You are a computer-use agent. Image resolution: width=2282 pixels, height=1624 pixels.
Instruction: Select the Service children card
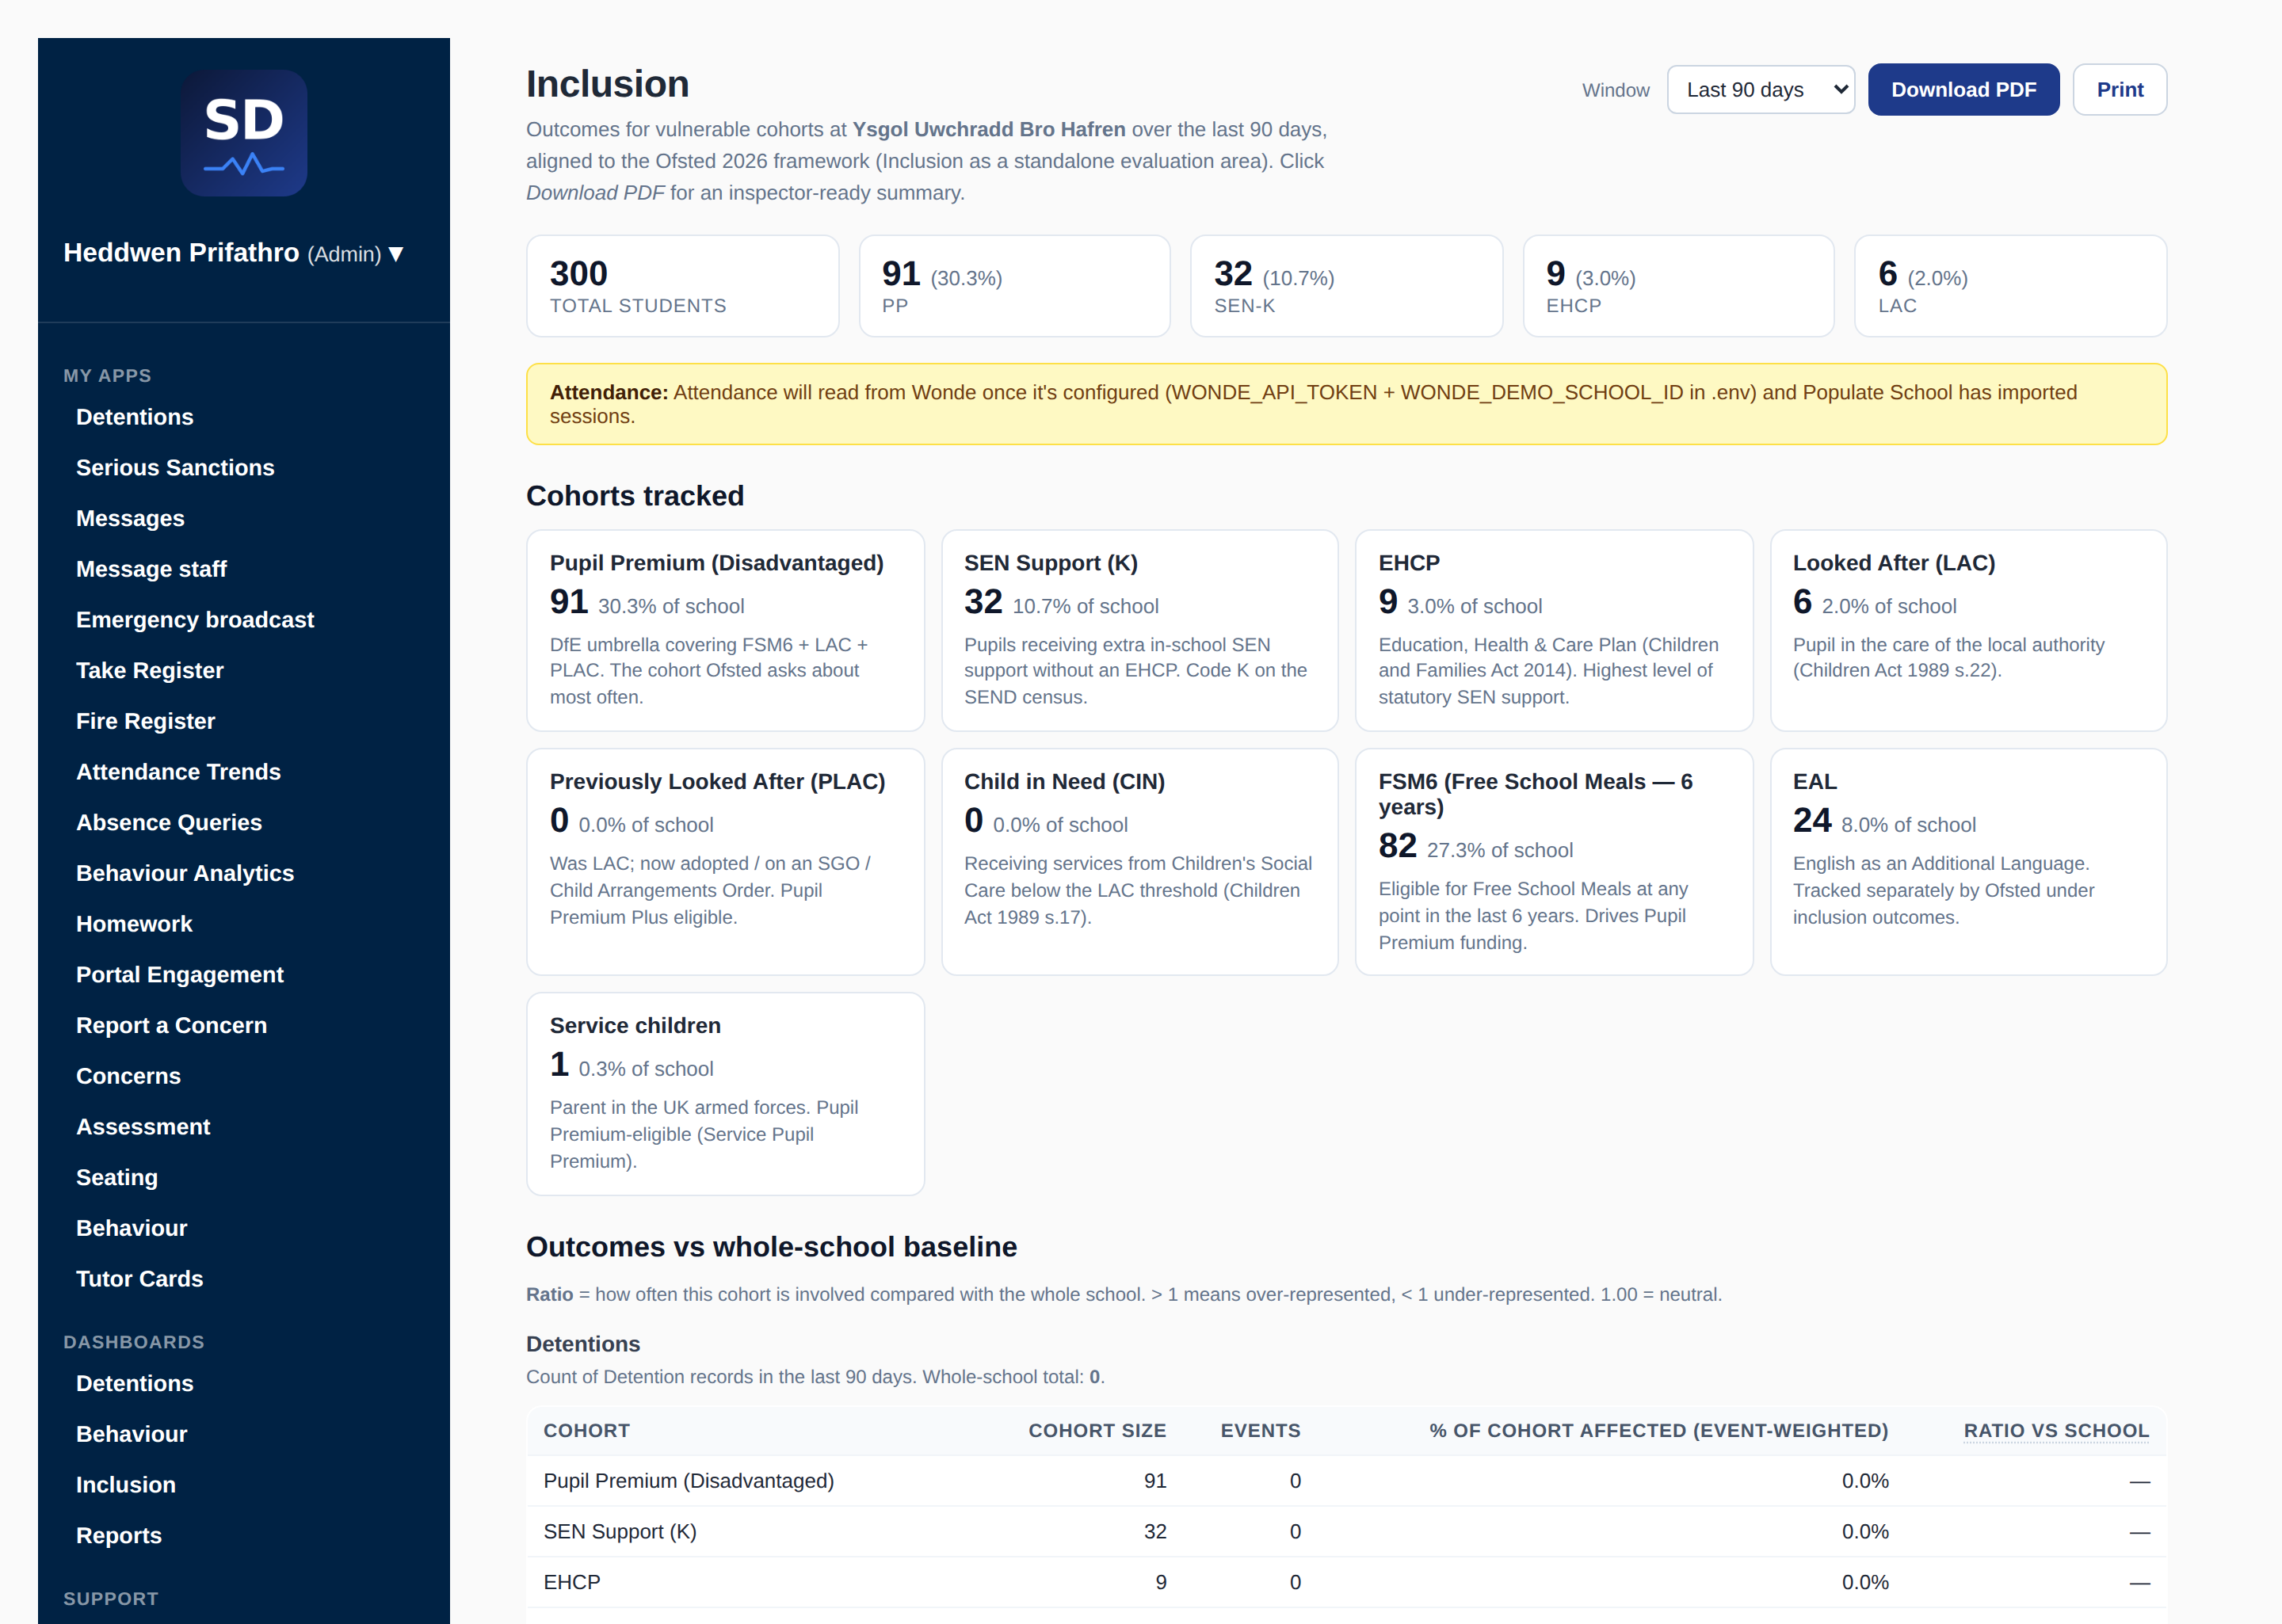point(725,1094)
